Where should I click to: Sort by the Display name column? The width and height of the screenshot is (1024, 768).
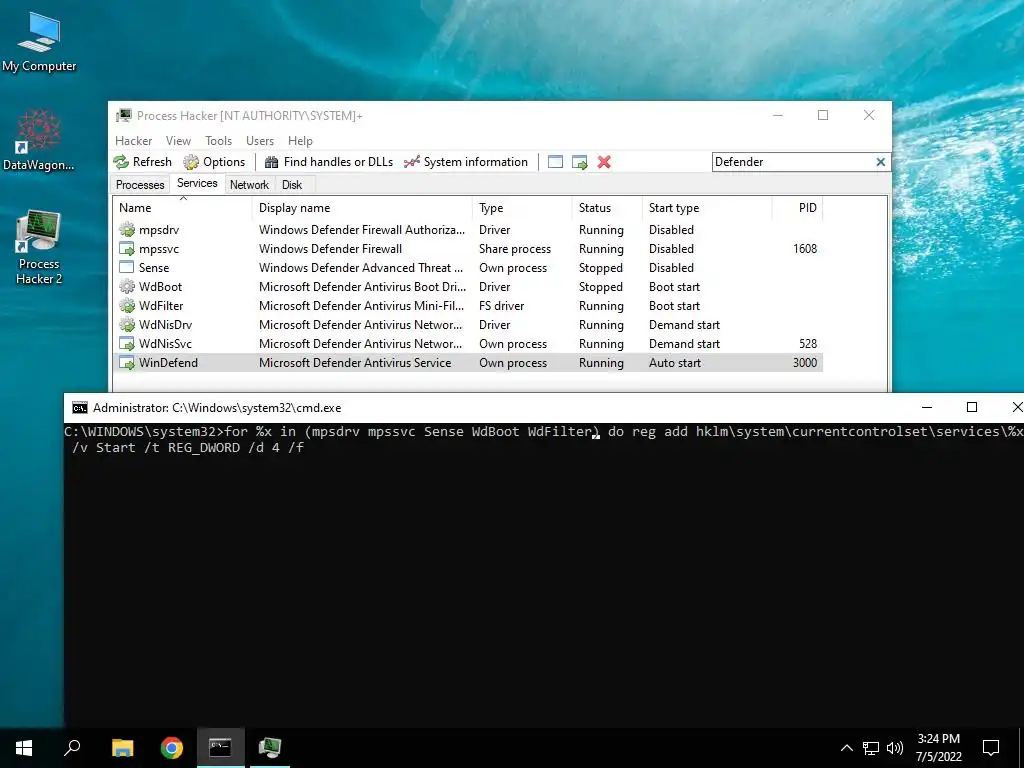(362, 208)
